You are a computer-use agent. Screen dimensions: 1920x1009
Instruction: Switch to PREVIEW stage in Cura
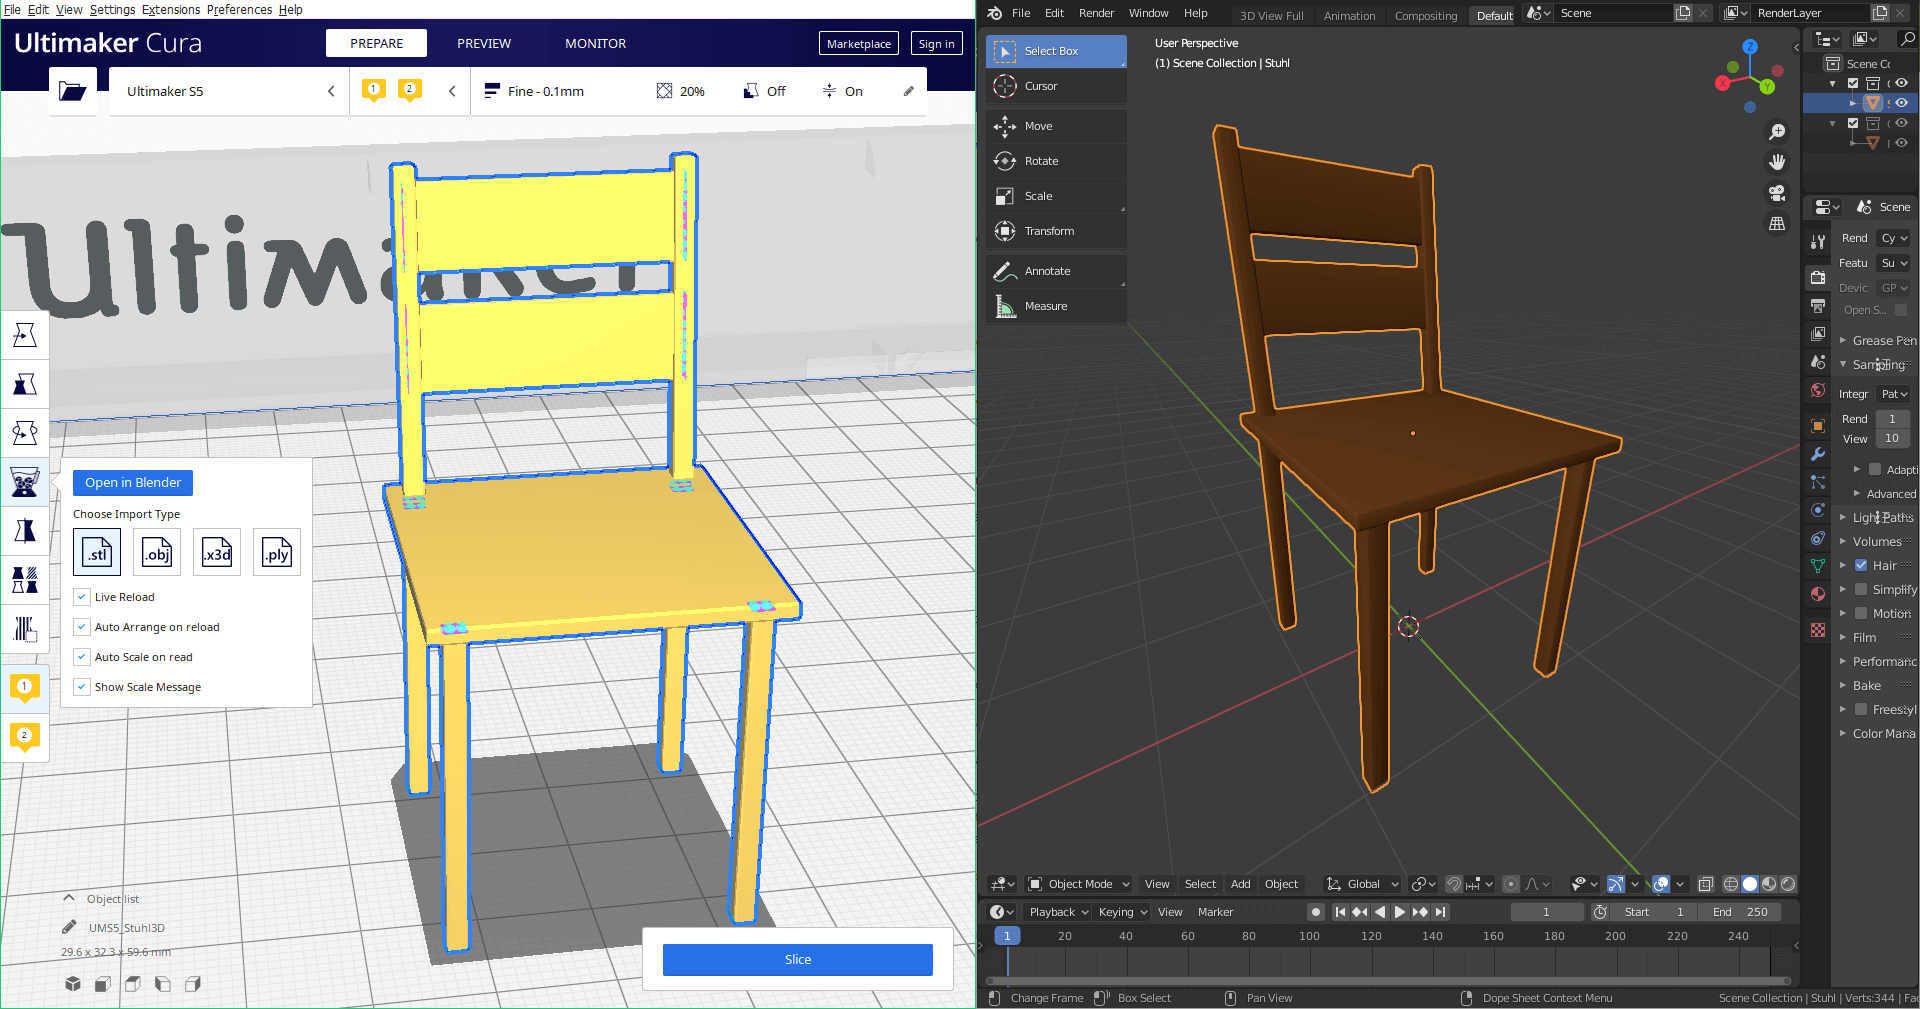click(x=484, y=43)
